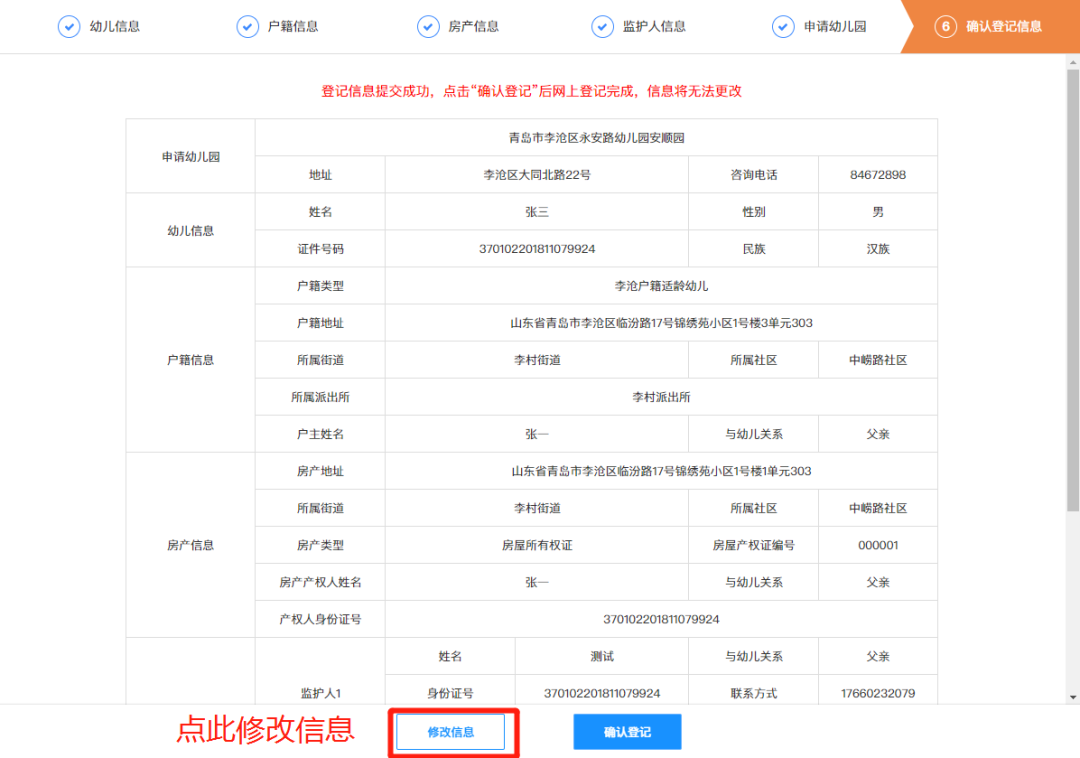Click the kindergarten name 青岛市李沧区永安路幼儿园安顺园
The image size is (1080, 758).
(x=596, y=138)
